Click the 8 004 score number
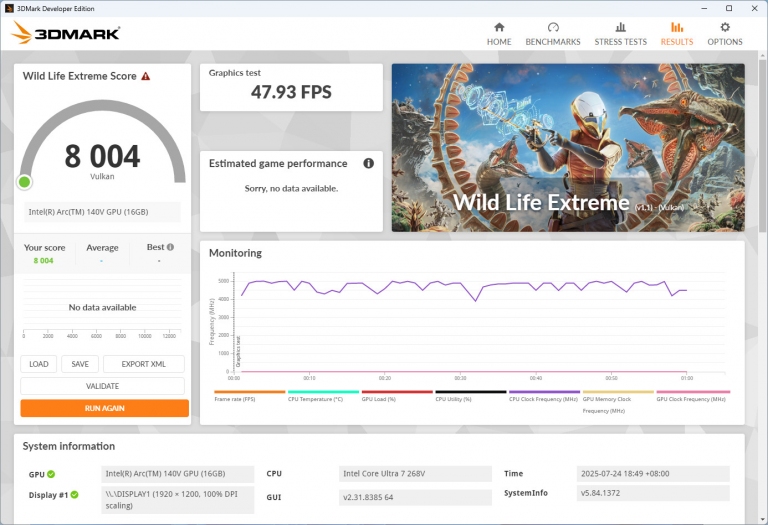The image size is (768, 525). 102,157
